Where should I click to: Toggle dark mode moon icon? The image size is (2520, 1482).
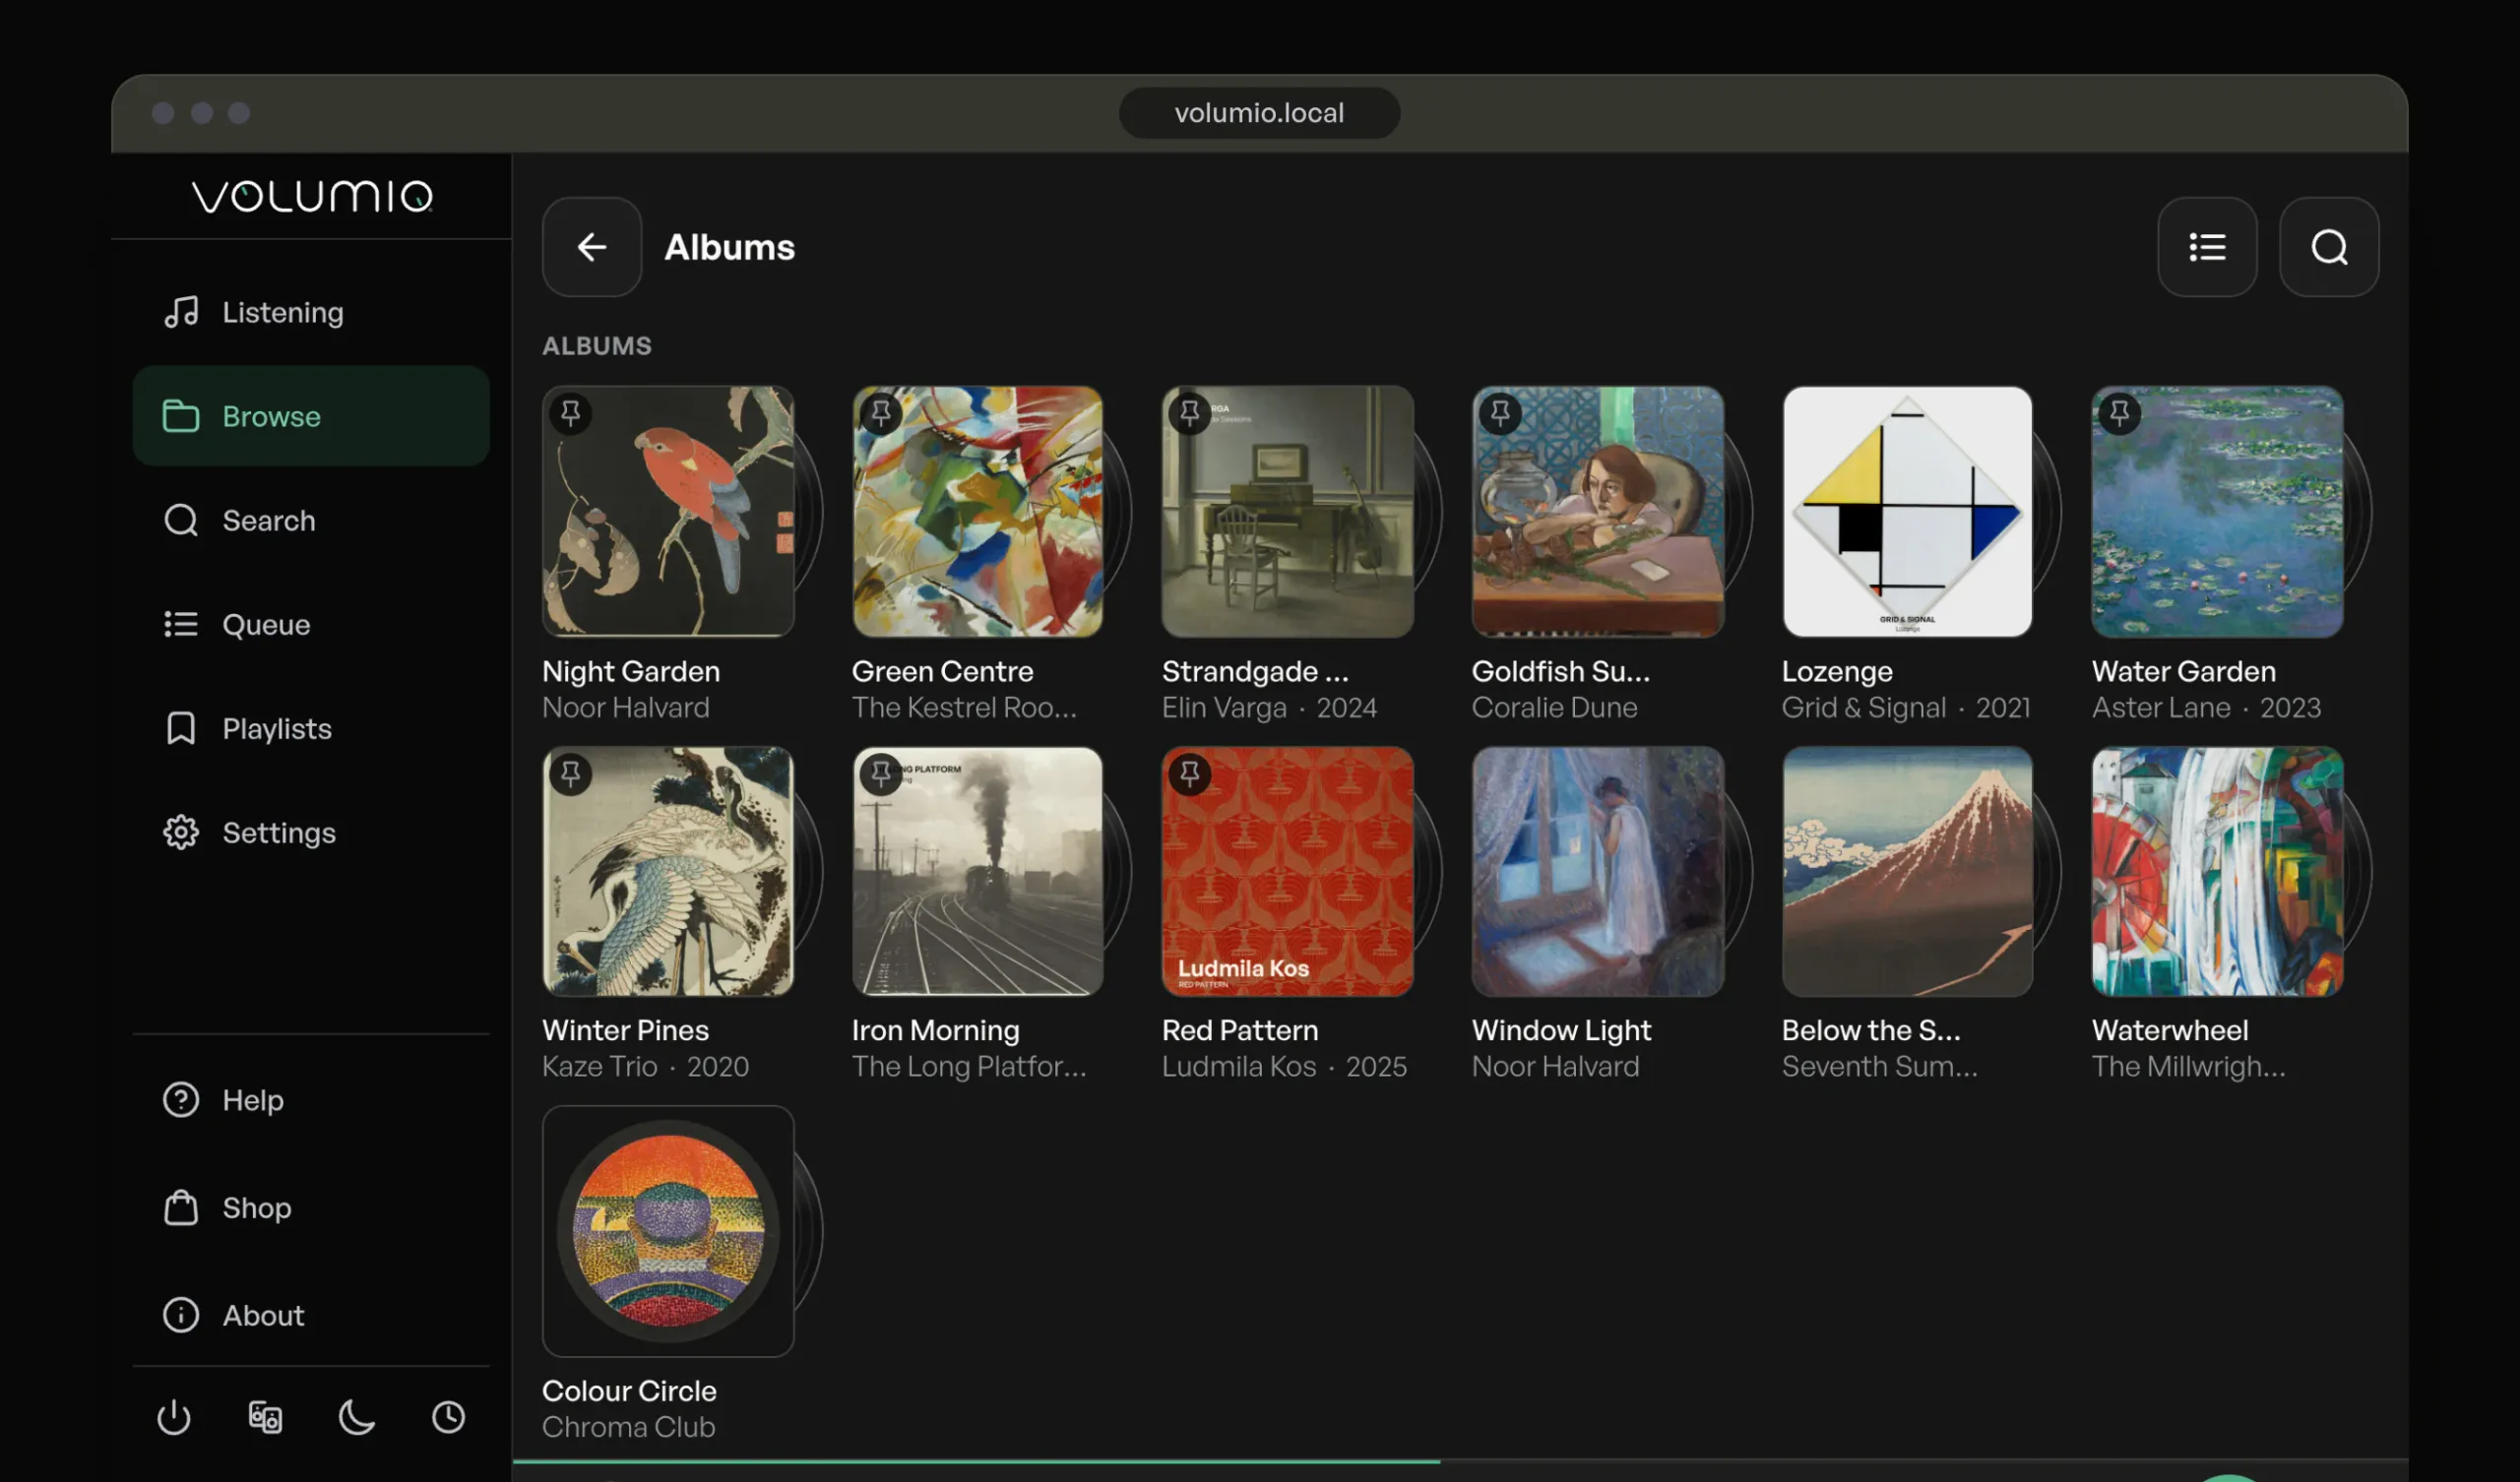(x=357, y=1416)
